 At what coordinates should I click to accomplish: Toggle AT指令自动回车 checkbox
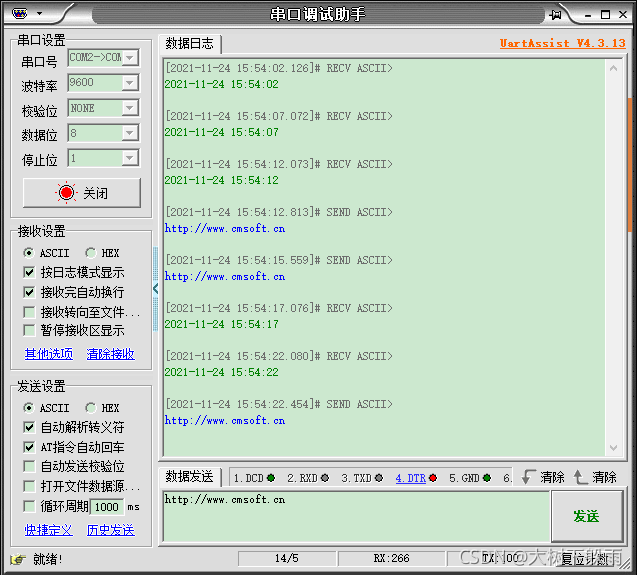pos(29,447)
